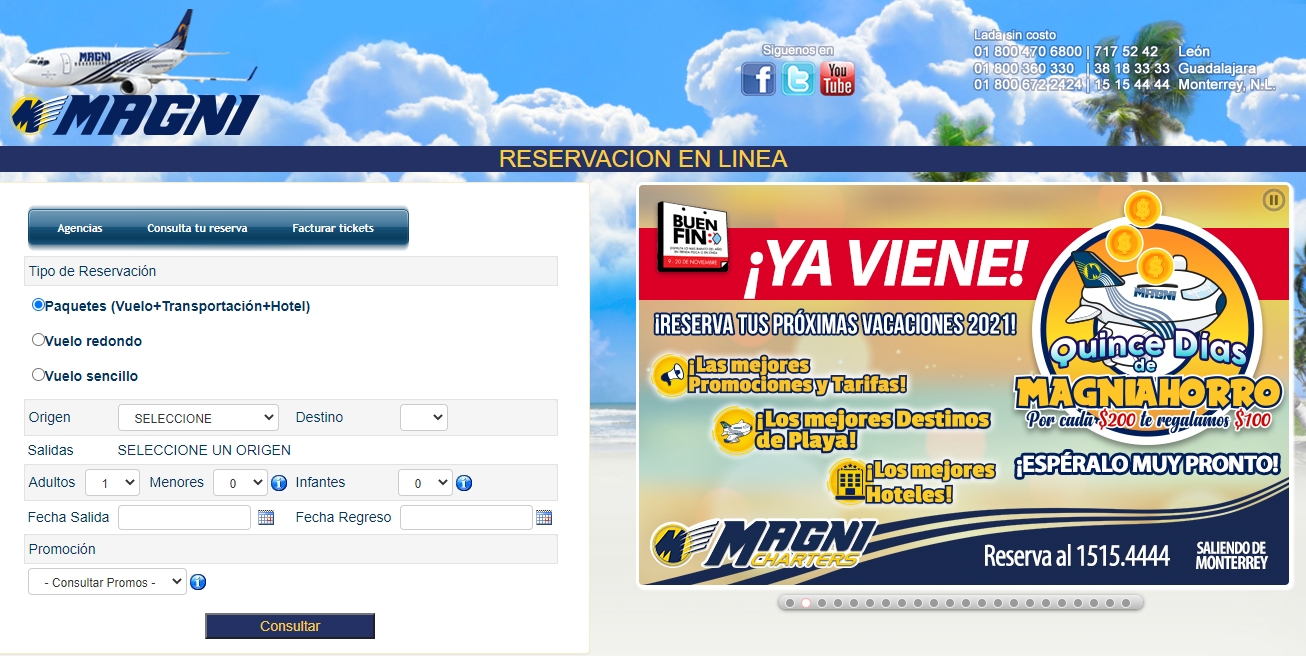Image resolution: width=1306 pixels, height=656 pixels.
Task: Show info icon next to Menores
Action: pos(279,483)
